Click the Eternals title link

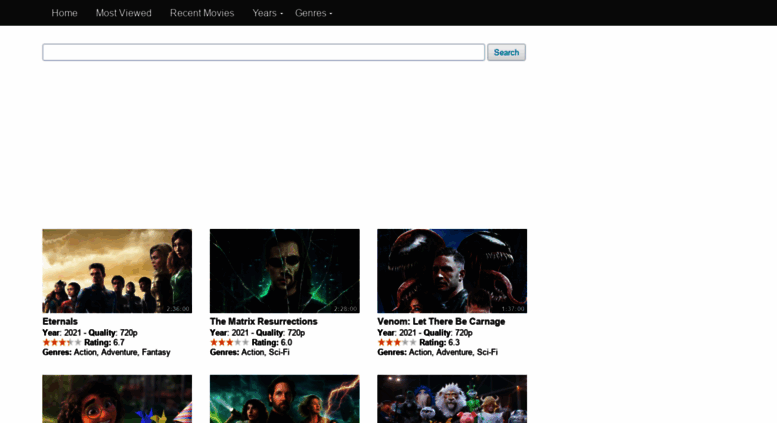coord(60,321)
